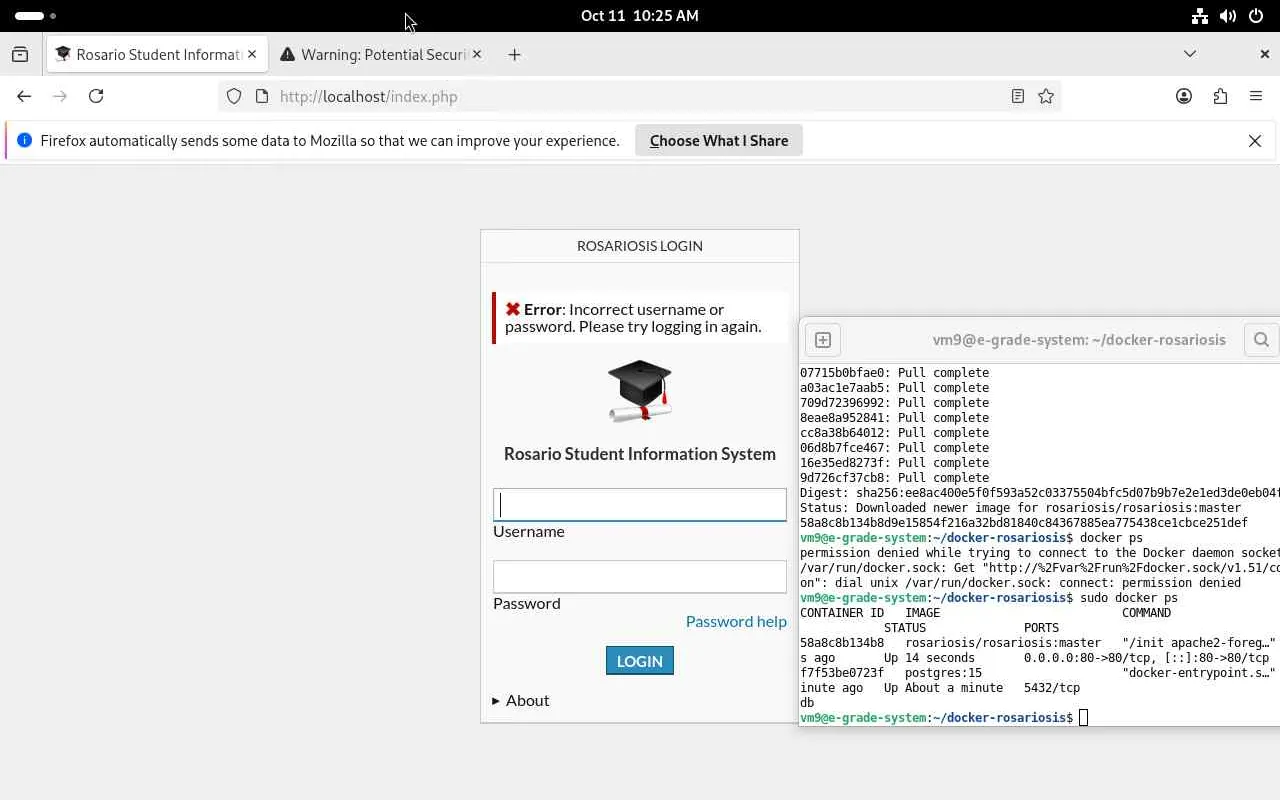Click the 'CONTAINER ID' header in terminal

tap(842, 613)
